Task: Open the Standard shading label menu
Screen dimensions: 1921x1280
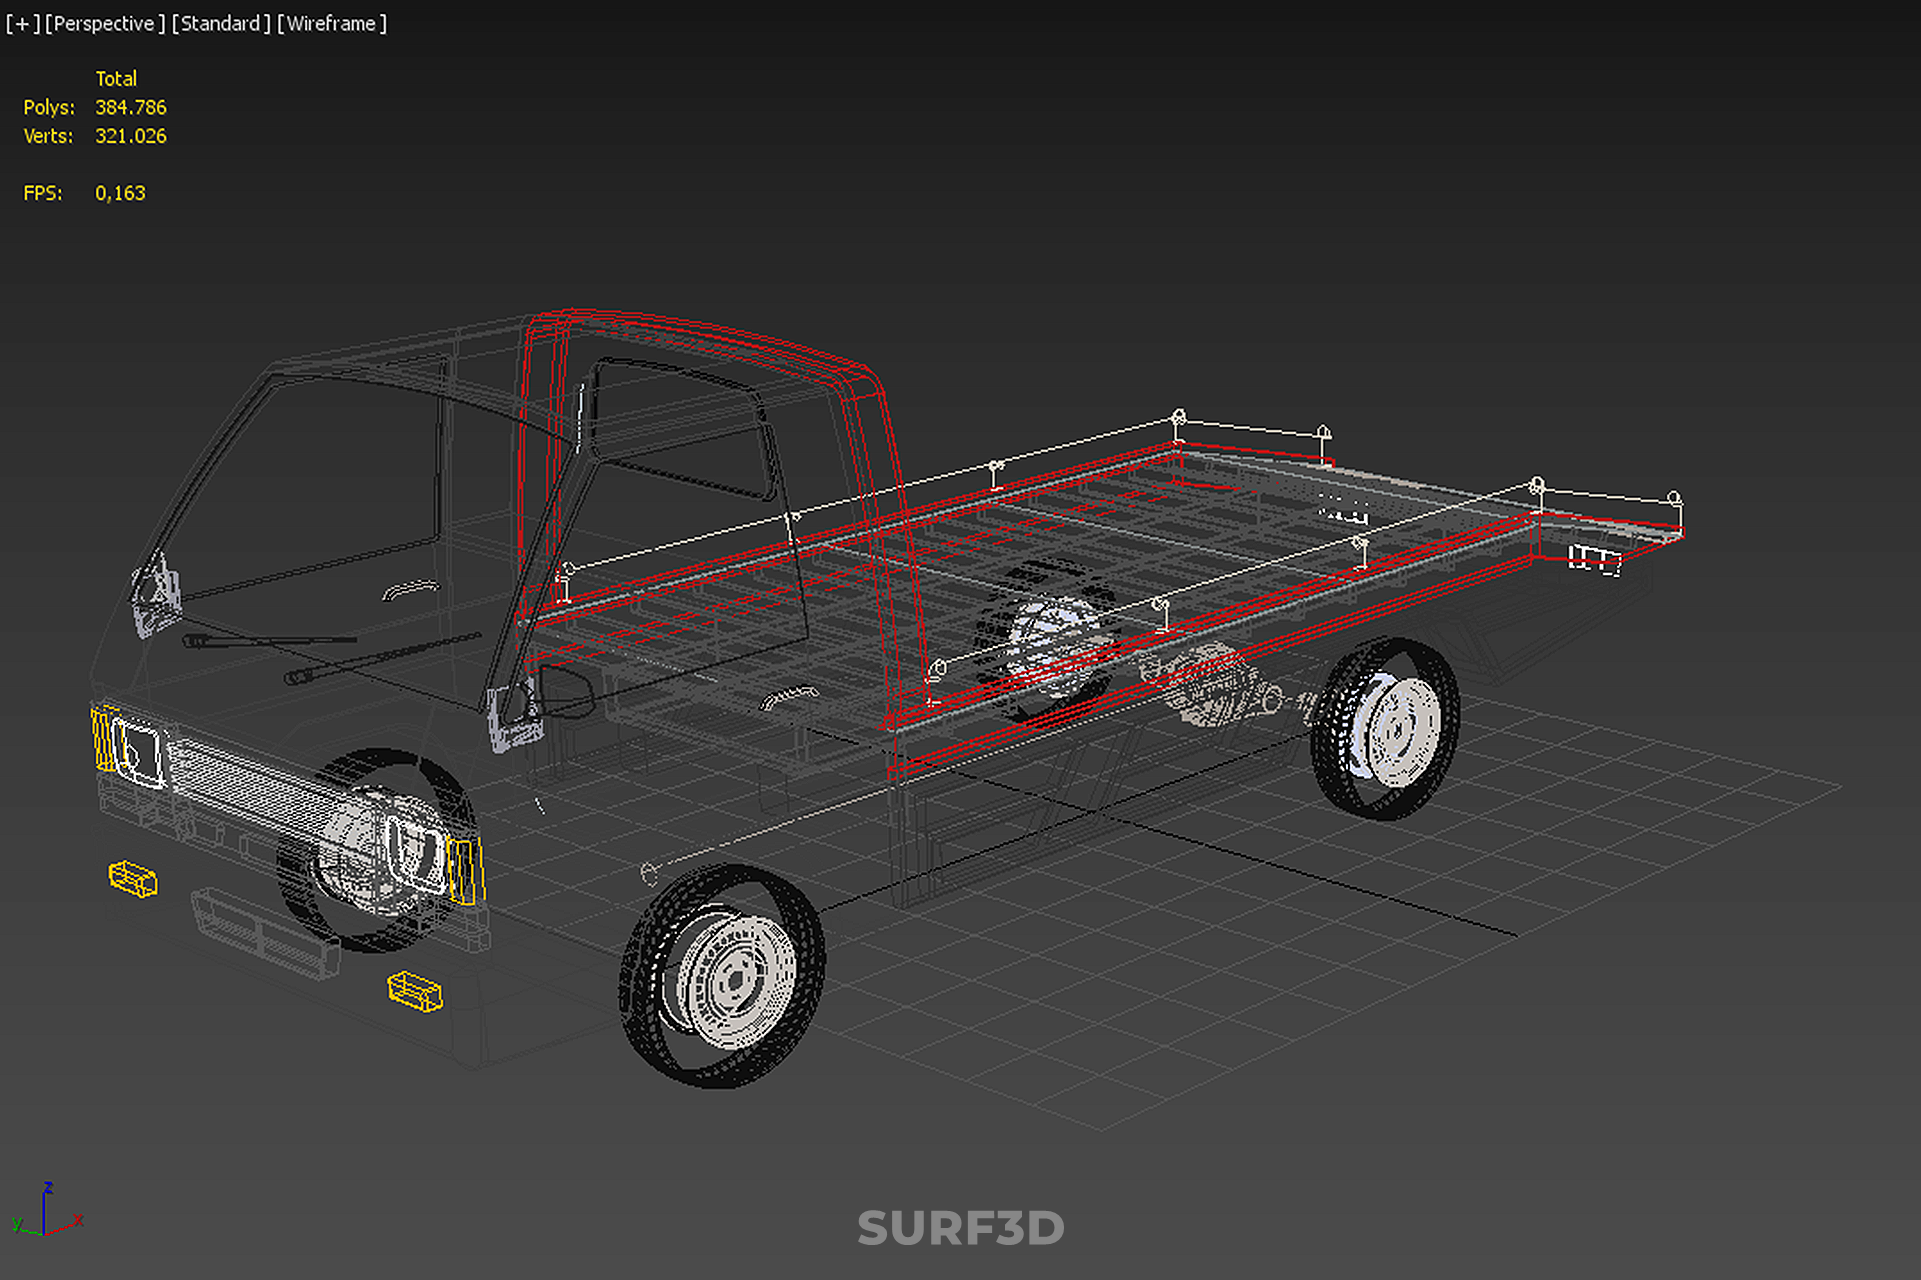Action: click(221, 23)
